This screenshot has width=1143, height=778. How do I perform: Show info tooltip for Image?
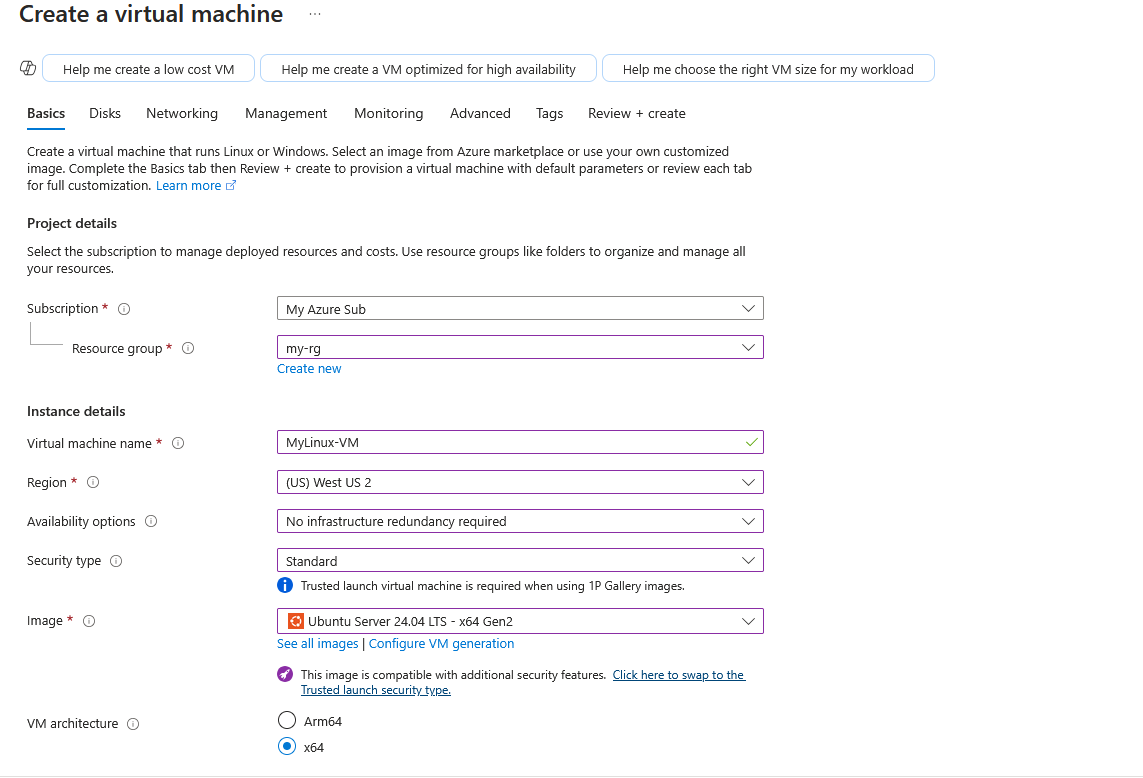pyautogui.click(x=89, y=621)
